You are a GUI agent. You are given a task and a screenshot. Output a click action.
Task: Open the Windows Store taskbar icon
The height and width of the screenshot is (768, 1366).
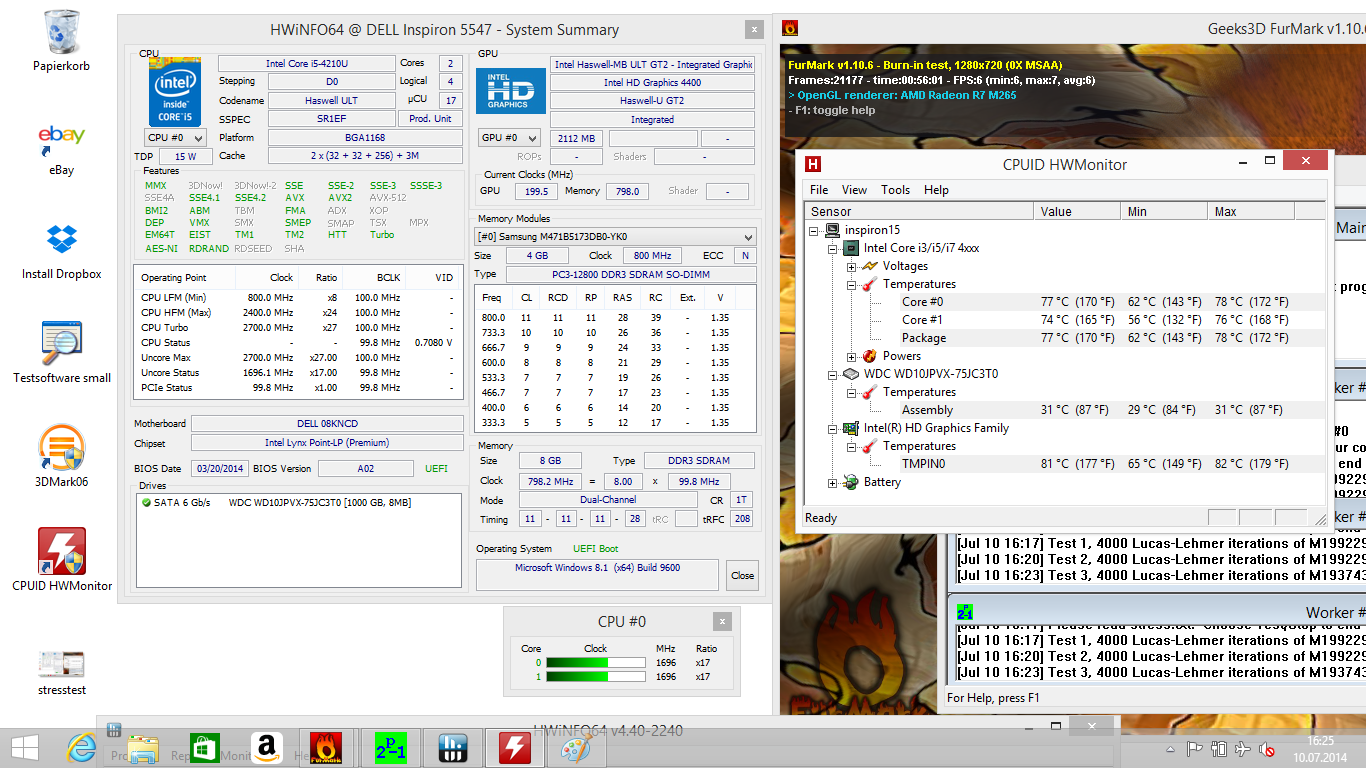coord(204,748)
